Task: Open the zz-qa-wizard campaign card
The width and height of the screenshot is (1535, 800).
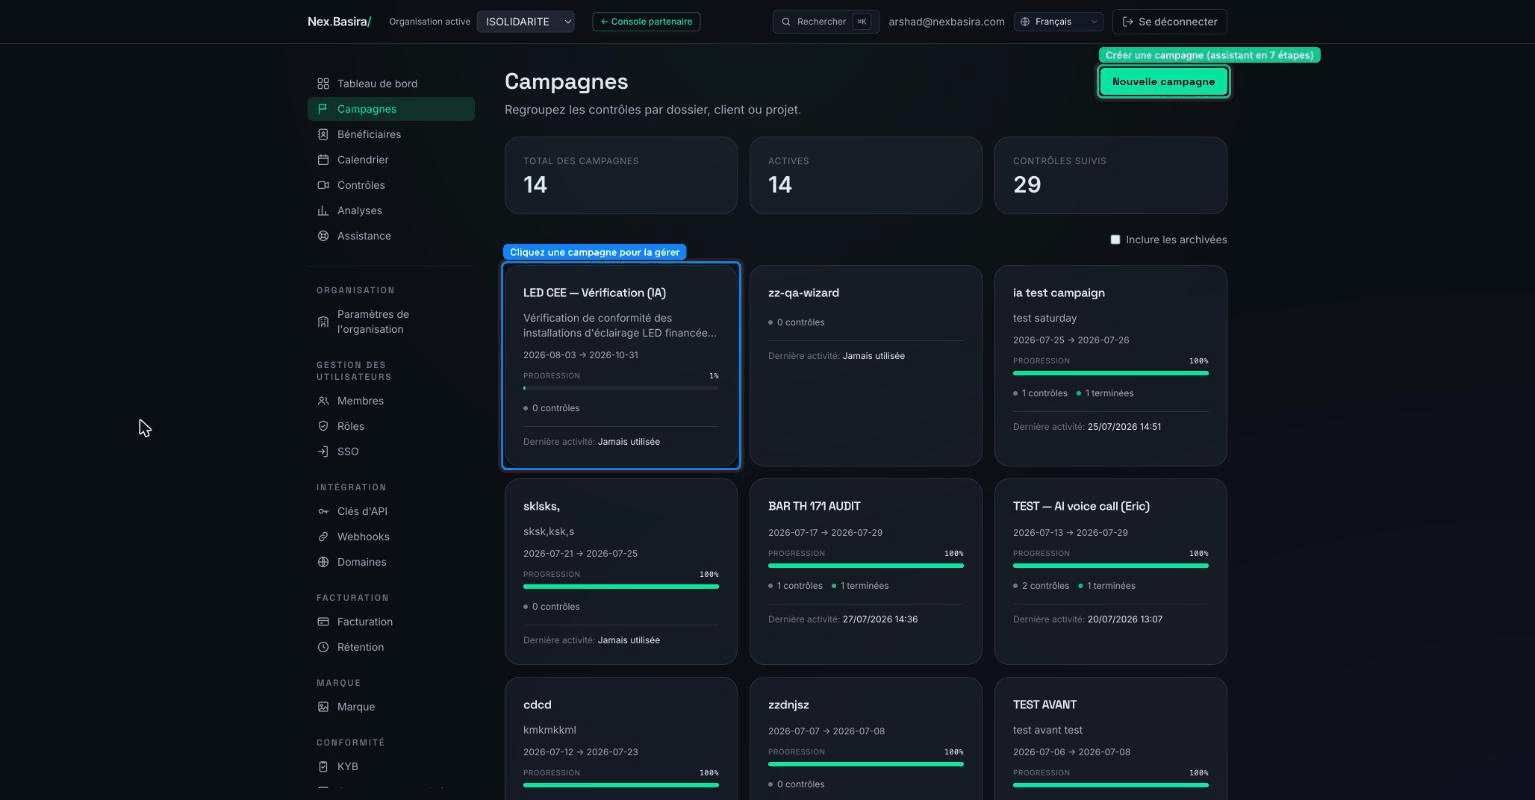Action: click(866, 366)
